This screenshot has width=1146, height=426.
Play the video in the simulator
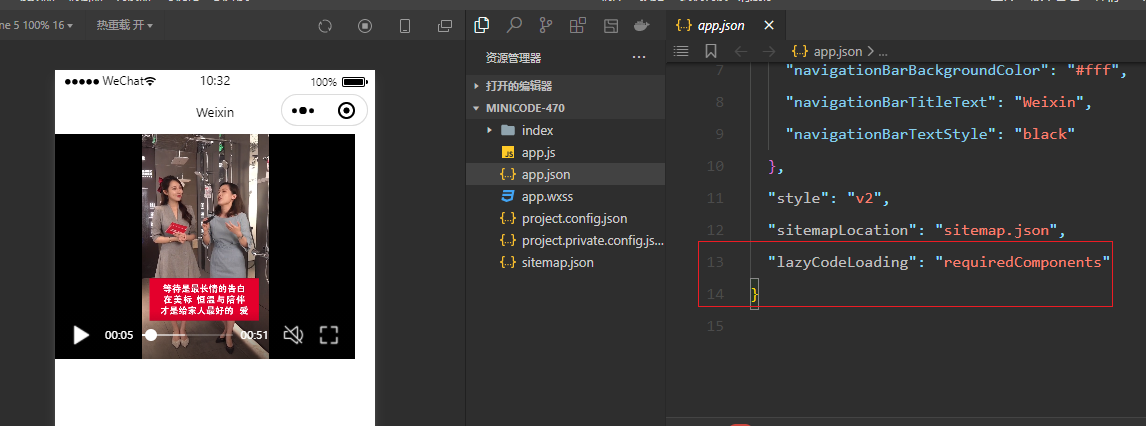(81, 335)
